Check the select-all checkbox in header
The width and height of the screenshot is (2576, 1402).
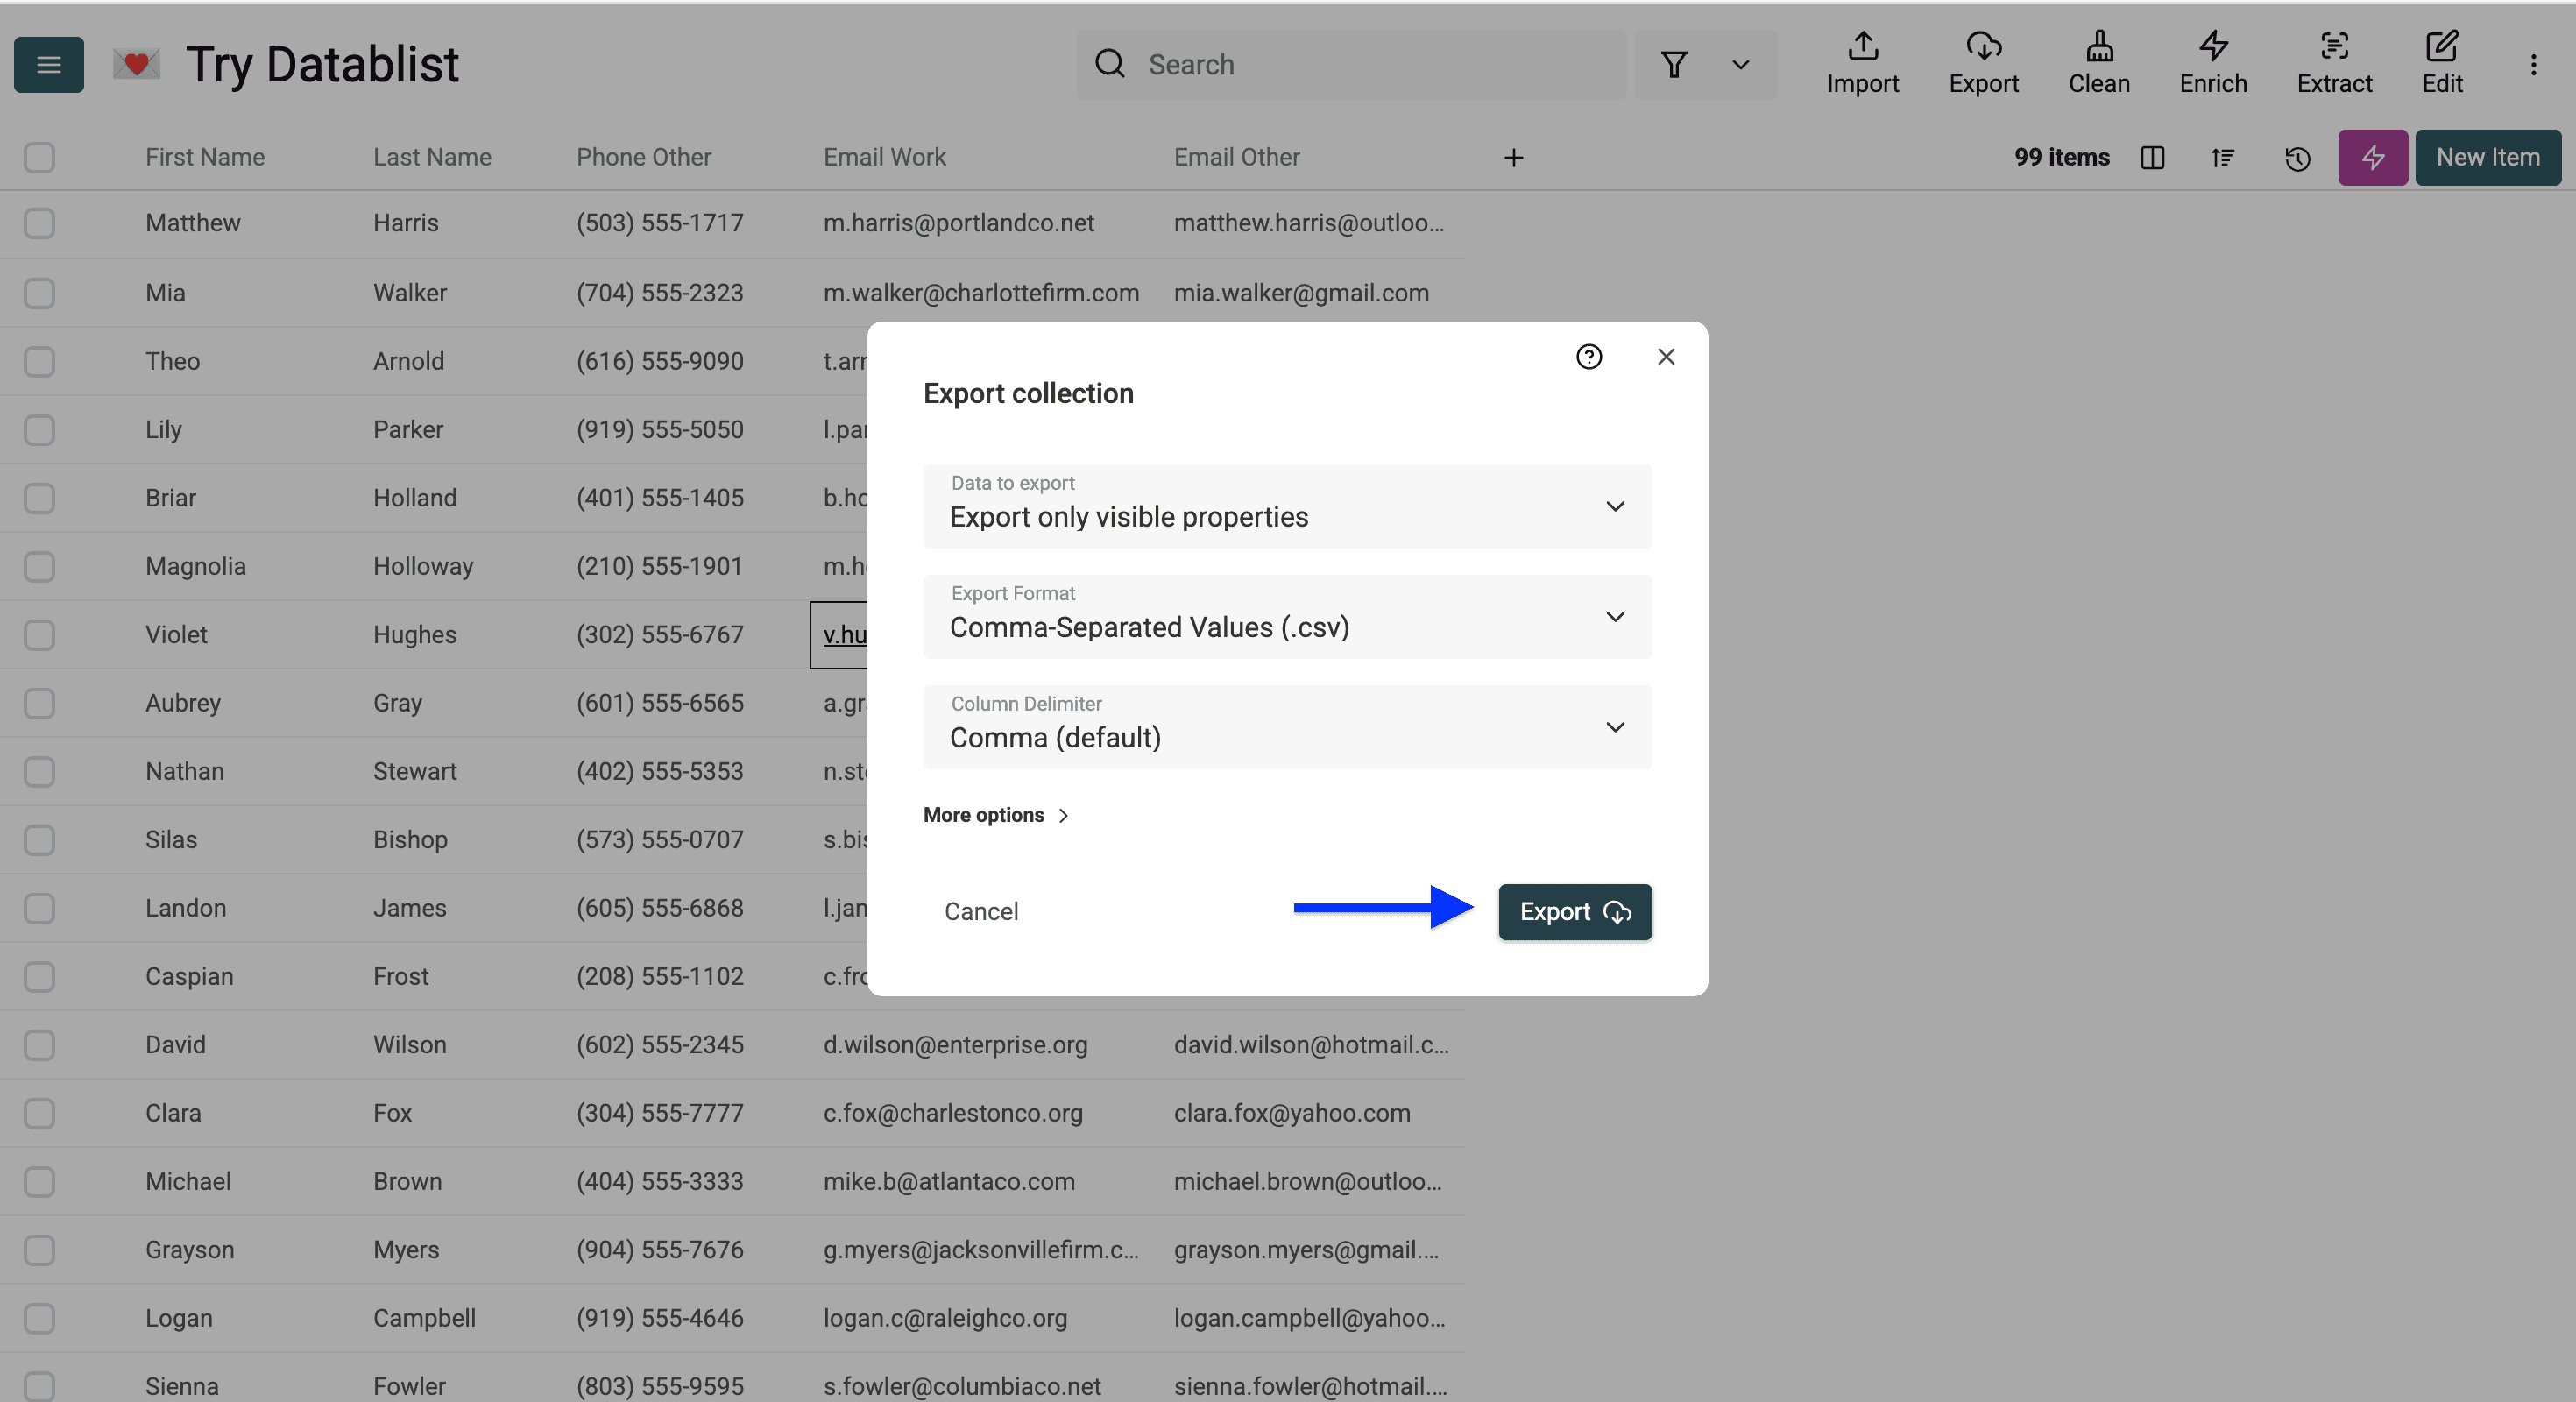coord(39,158)
